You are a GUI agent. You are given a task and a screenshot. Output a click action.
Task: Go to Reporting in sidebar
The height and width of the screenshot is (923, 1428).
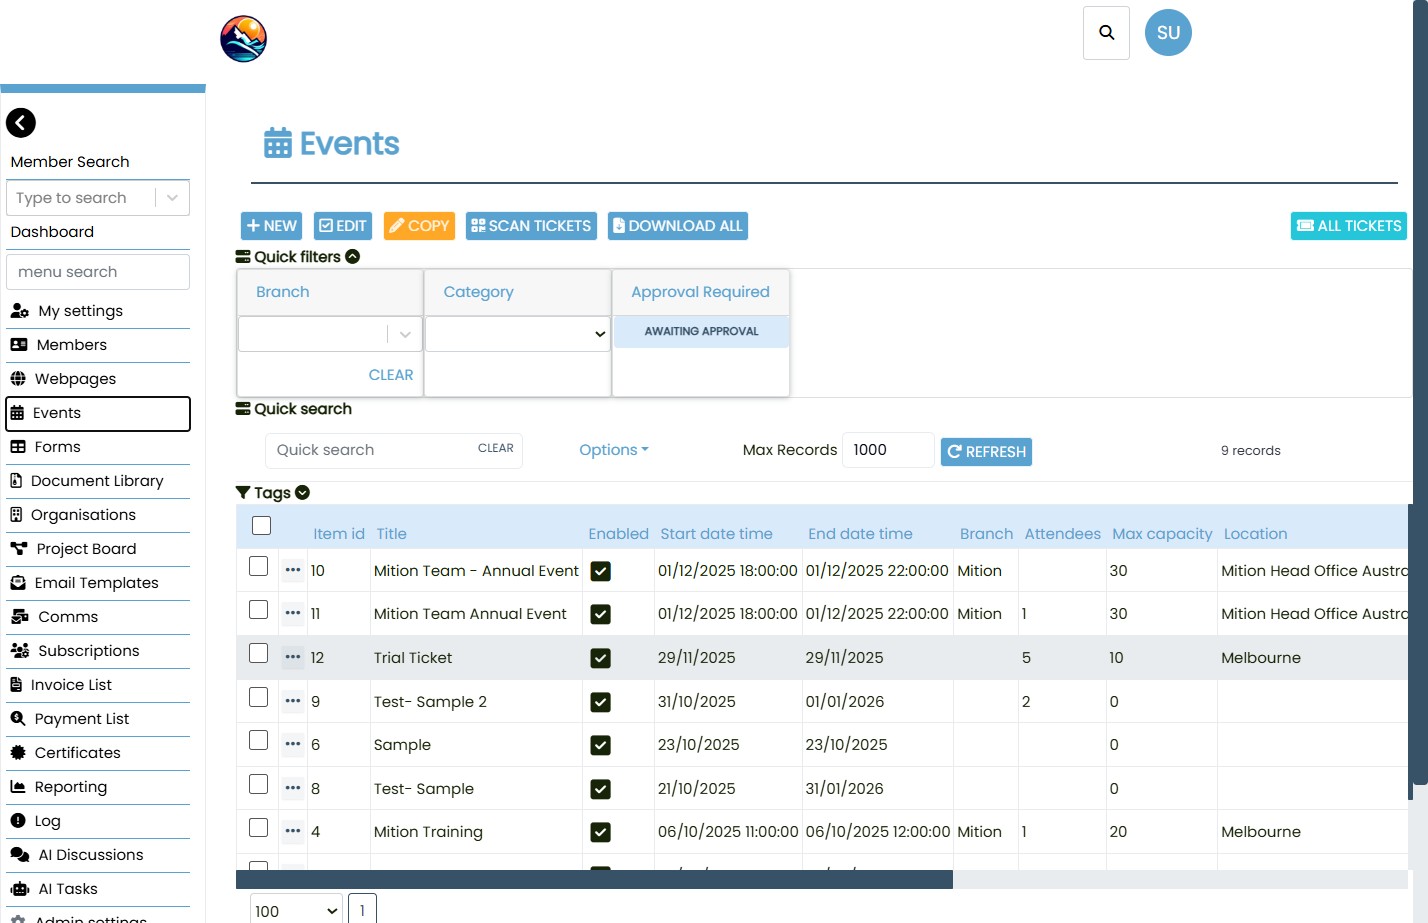click(70, 787)
